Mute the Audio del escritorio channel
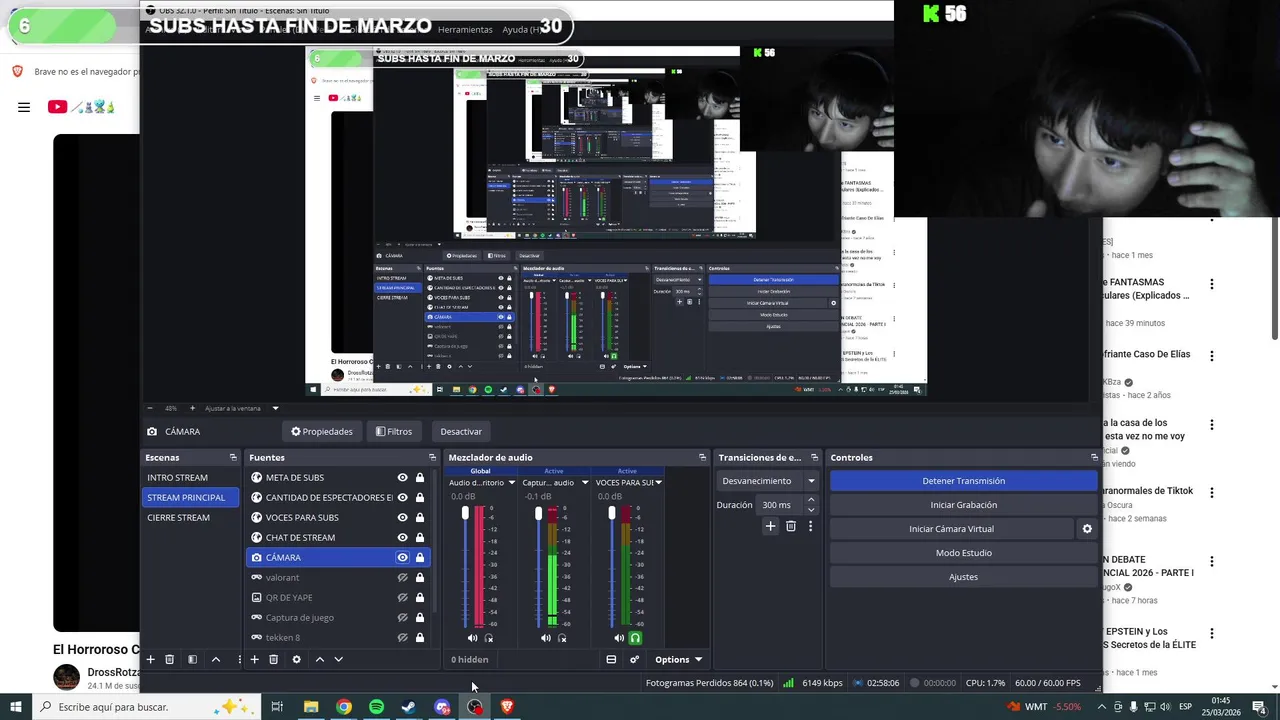The image size is (1280, 720). pyautogui.click(x=472, y=638)
